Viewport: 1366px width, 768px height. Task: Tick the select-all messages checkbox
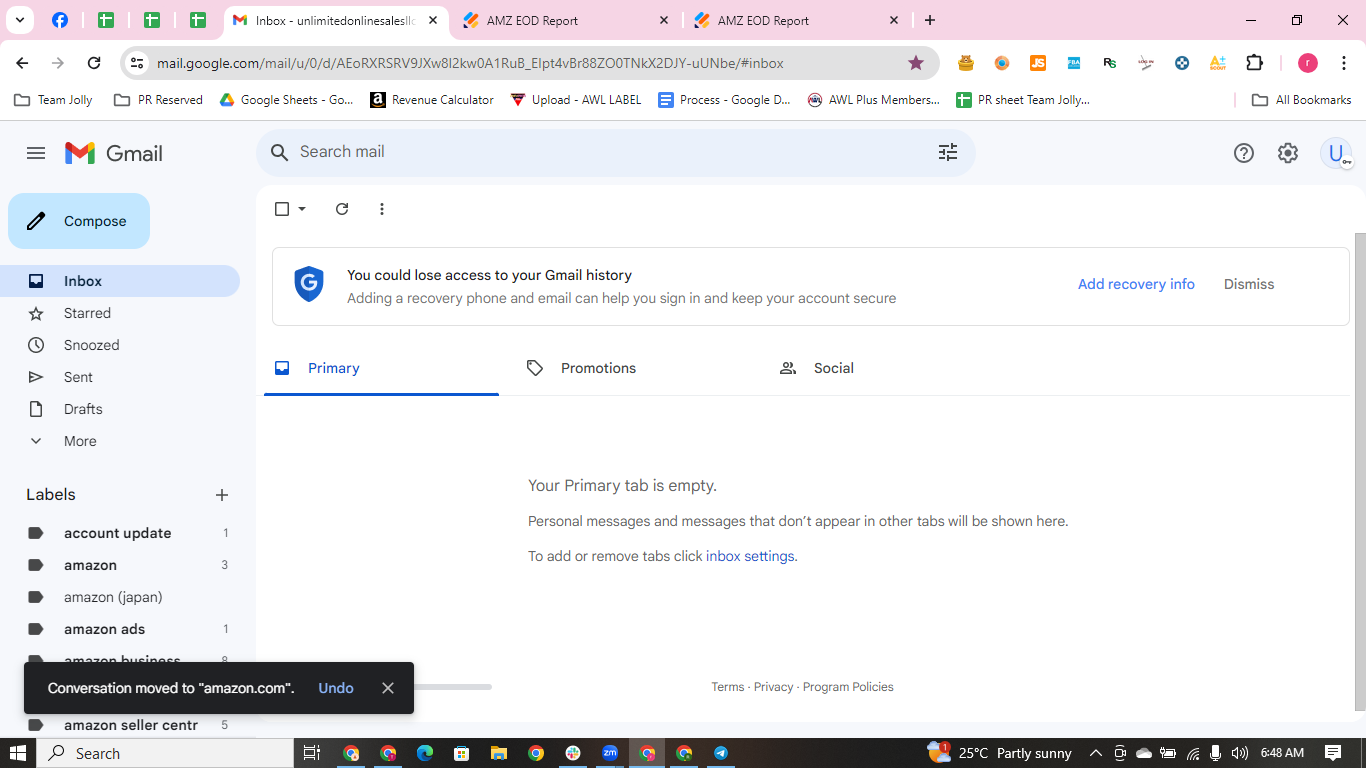282,209
